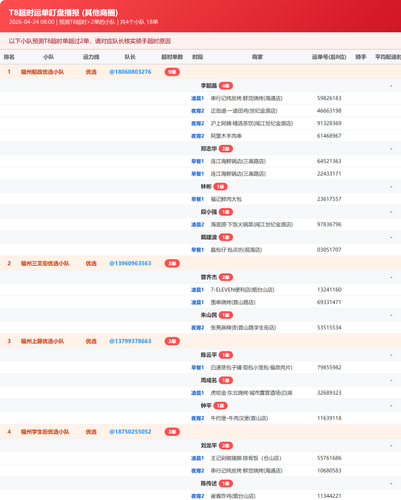Select the 骑手 column header

point(361,57)
